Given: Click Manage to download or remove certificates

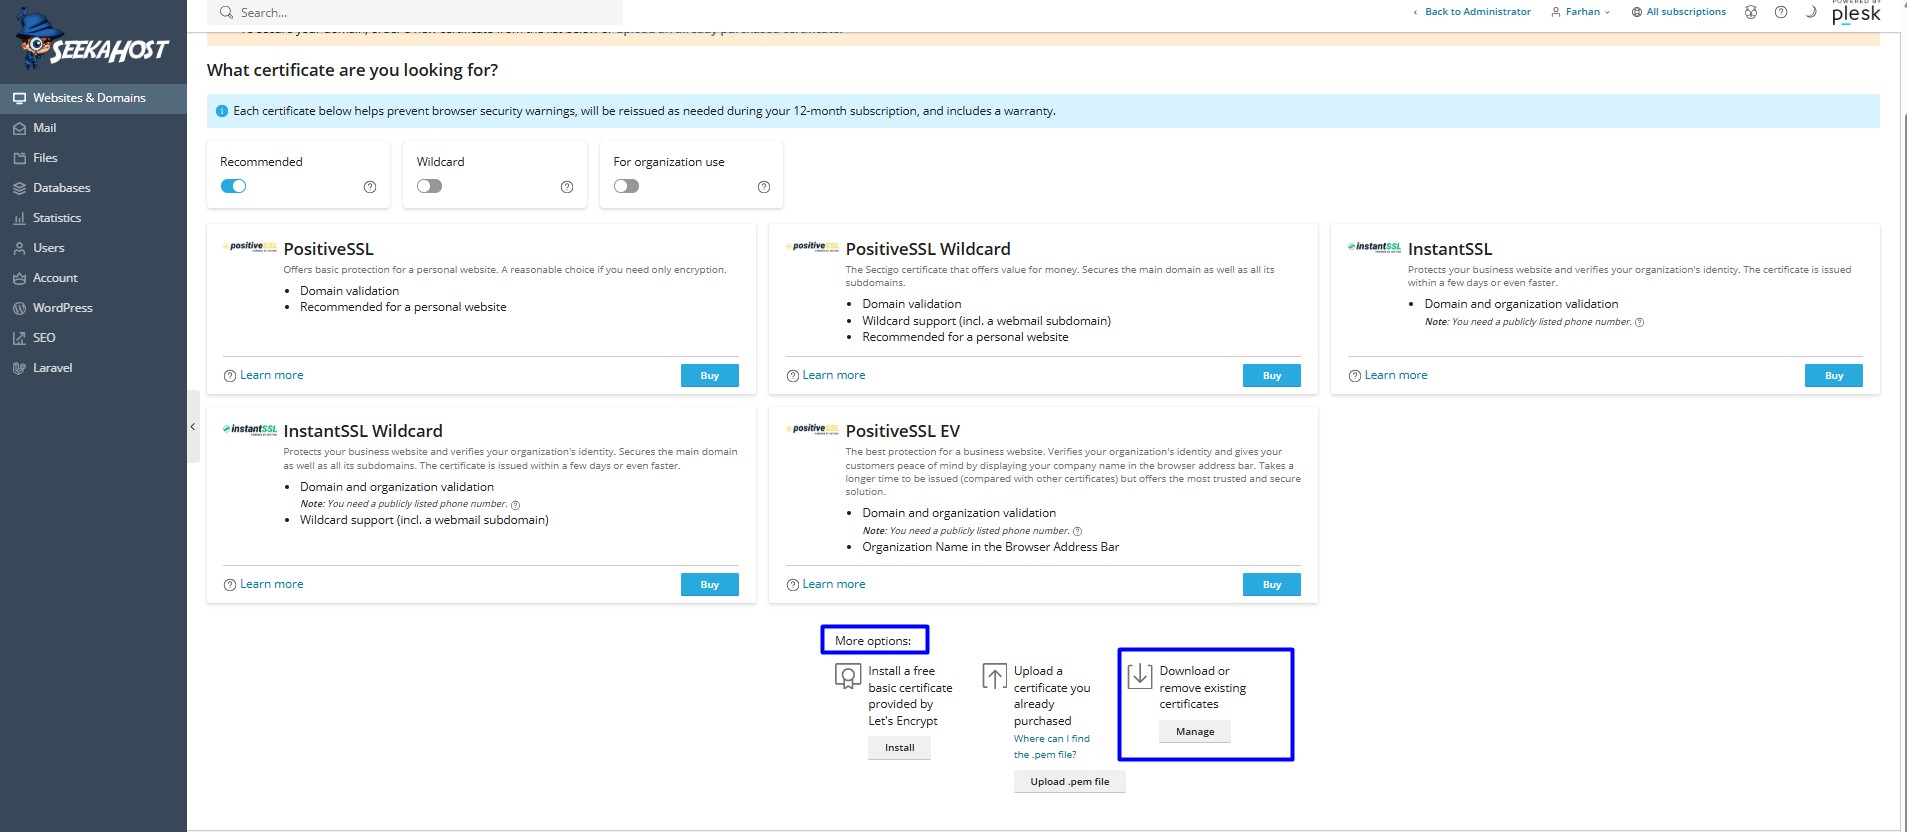Looking at the screenshot, I should click(x=1195, y=732).
